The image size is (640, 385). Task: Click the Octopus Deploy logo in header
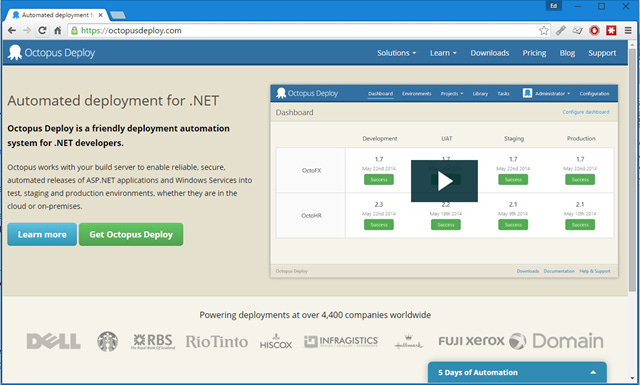[x=51, y=53]
